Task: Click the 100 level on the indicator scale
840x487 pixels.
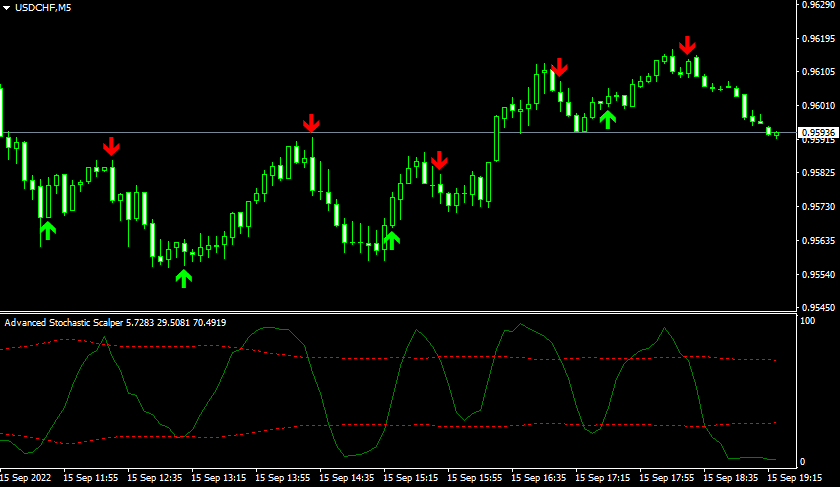Action: click(806, 320)
